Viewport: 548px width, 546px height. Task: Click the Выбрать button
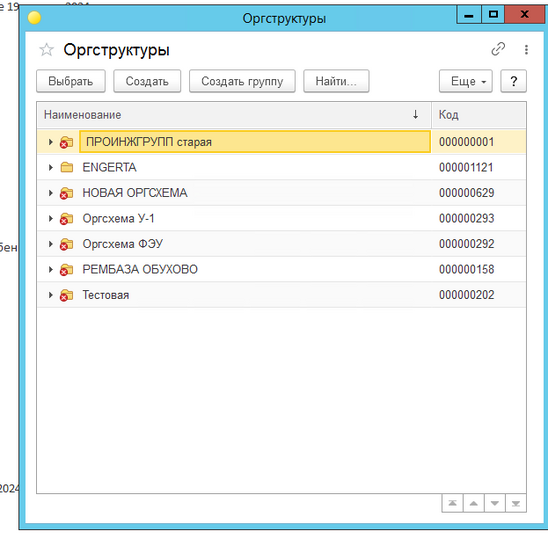click(x=71, y=81)
